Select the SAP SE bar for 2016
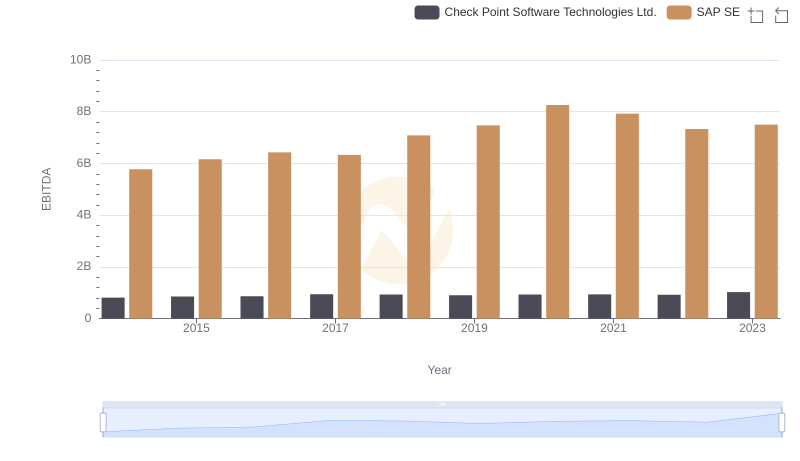The image size is (800, 461). [x=280, y=235]
